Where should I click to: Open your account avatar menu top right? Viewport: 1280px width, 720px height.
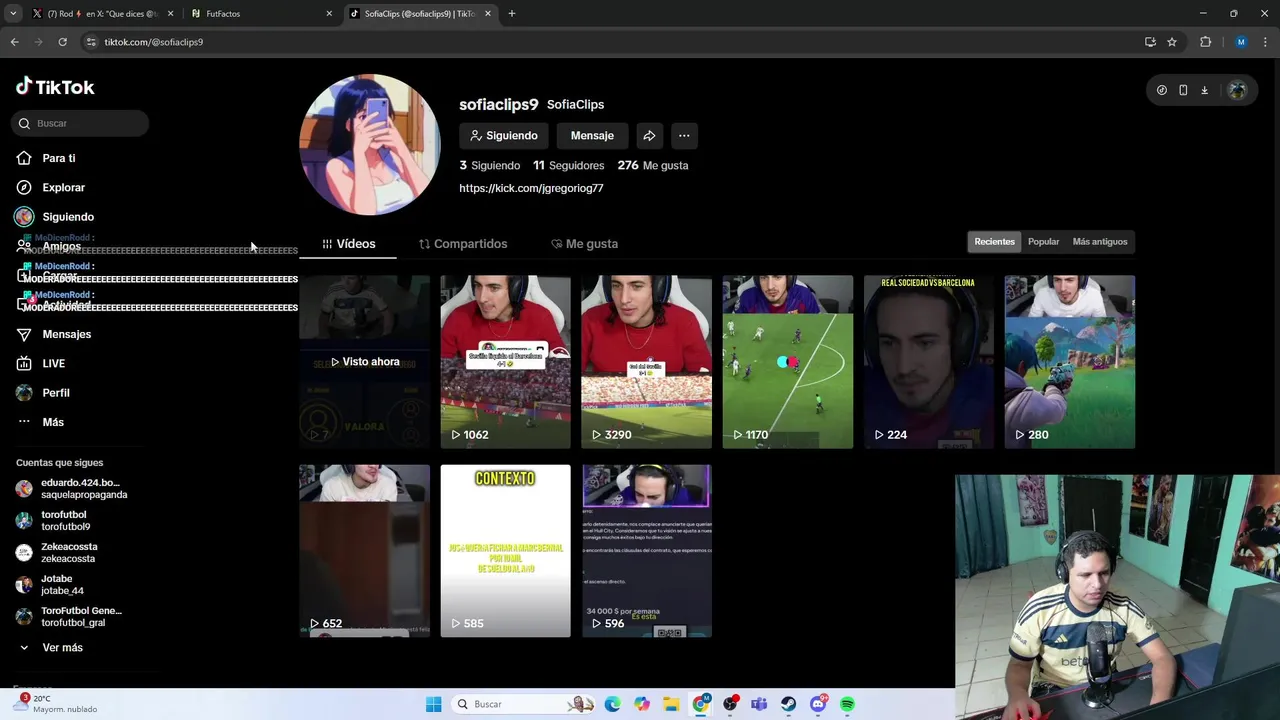[x=1237, y=90]
